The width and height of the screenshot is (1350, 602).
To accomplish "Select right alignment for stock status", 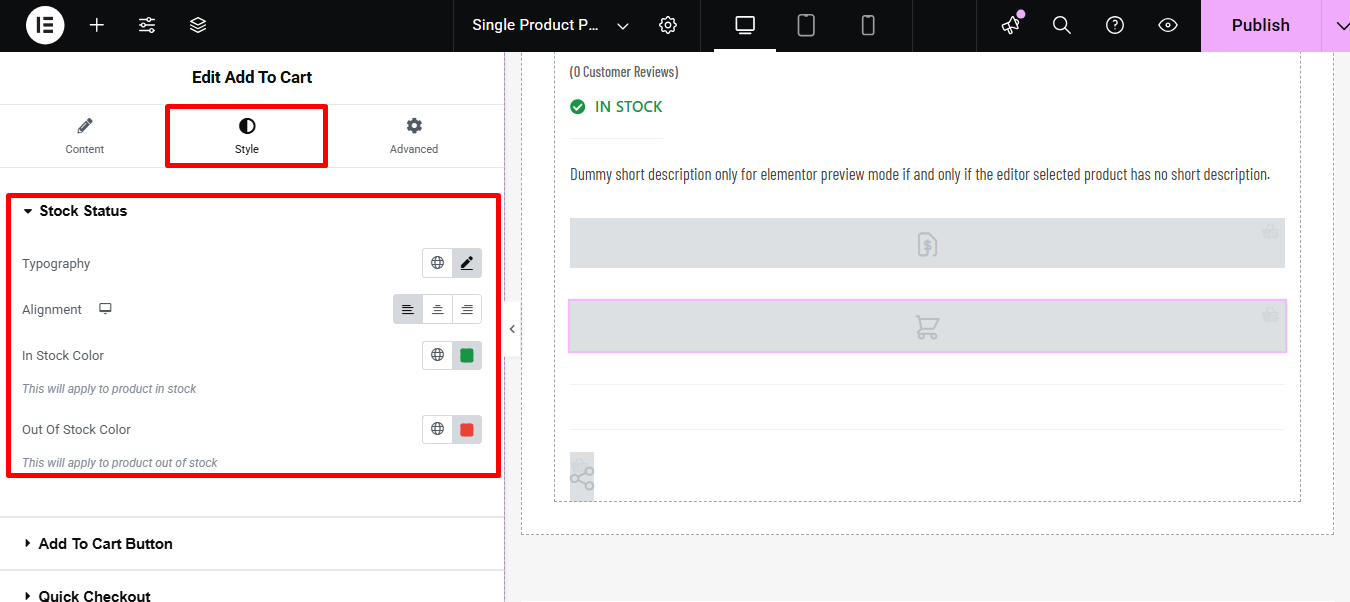I will pos(466,309).
